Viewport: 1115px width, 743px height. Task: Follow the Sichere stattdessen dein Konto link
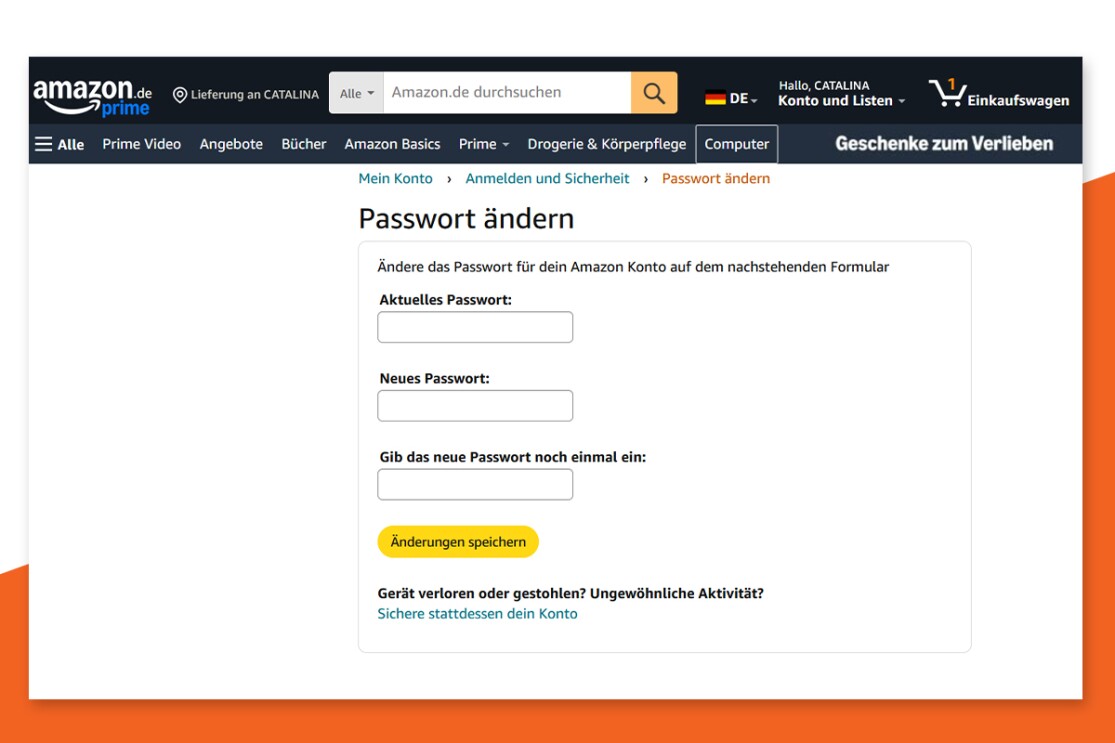(477, 614)
